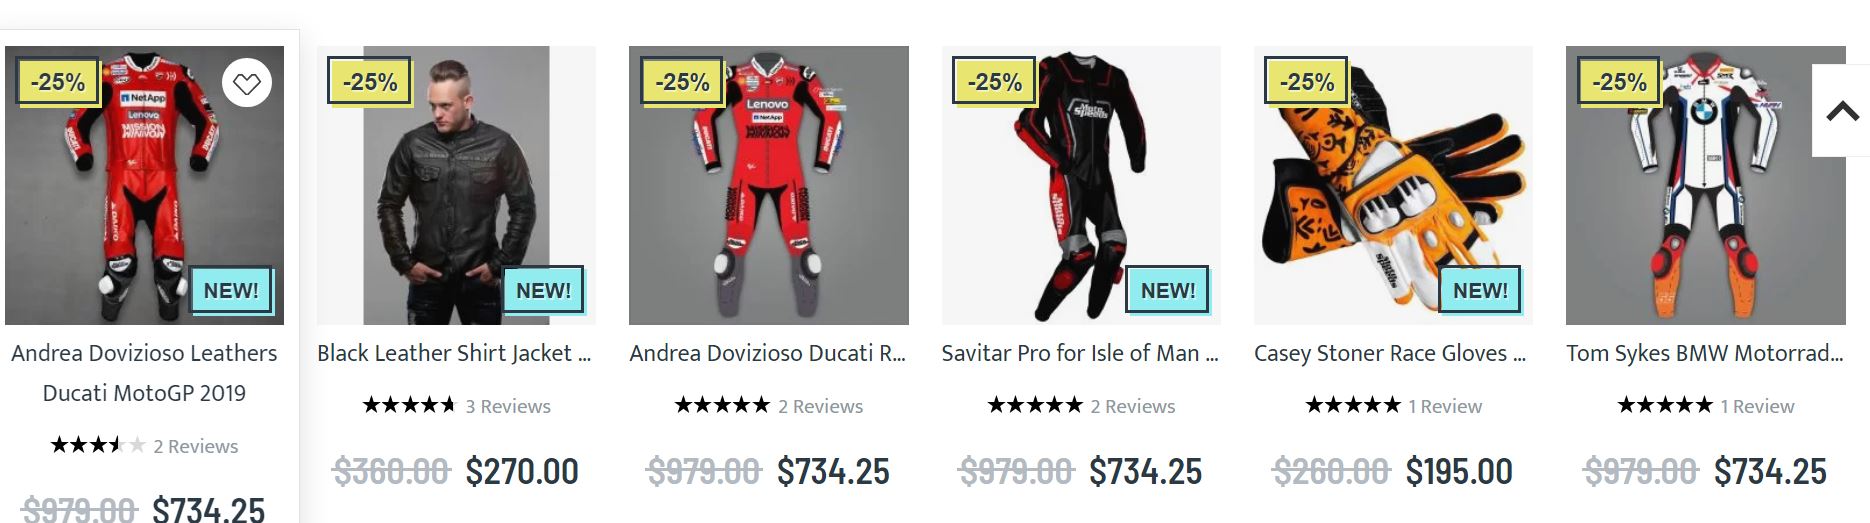Open Savitar Pro for Isle of Man title

tap(1080, 353)
